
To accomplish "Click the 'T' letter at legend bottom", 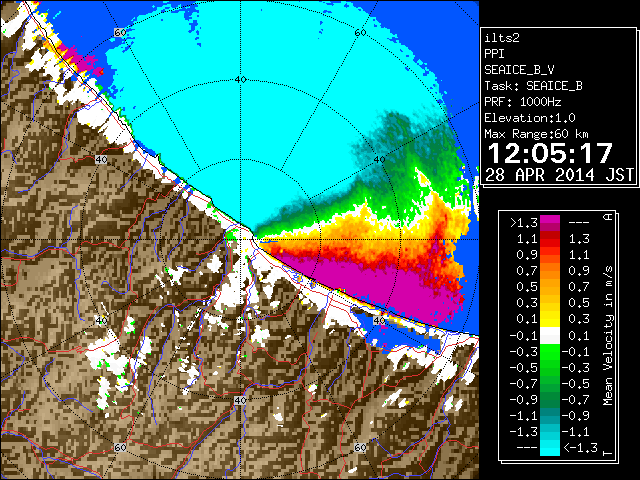I will tap(608, 453).
